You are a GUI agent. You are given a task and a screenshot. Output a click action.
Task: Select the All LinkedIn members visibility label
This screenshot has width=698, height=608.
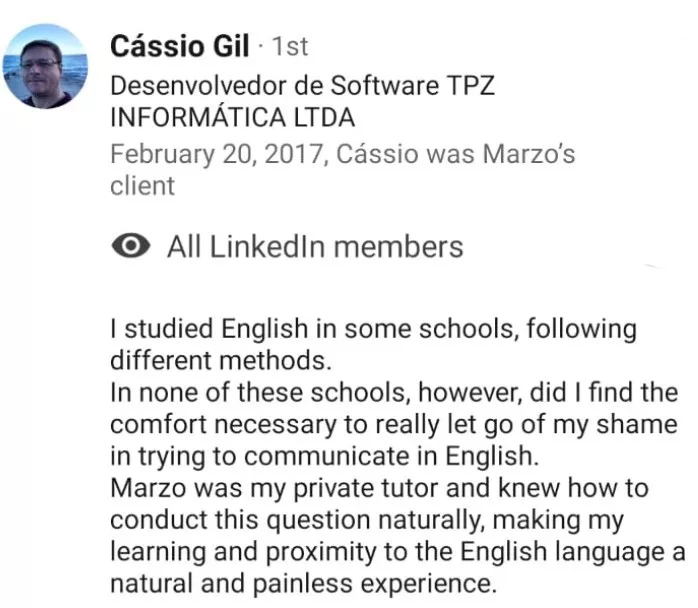pyautogui.click(x=315, y=247)
